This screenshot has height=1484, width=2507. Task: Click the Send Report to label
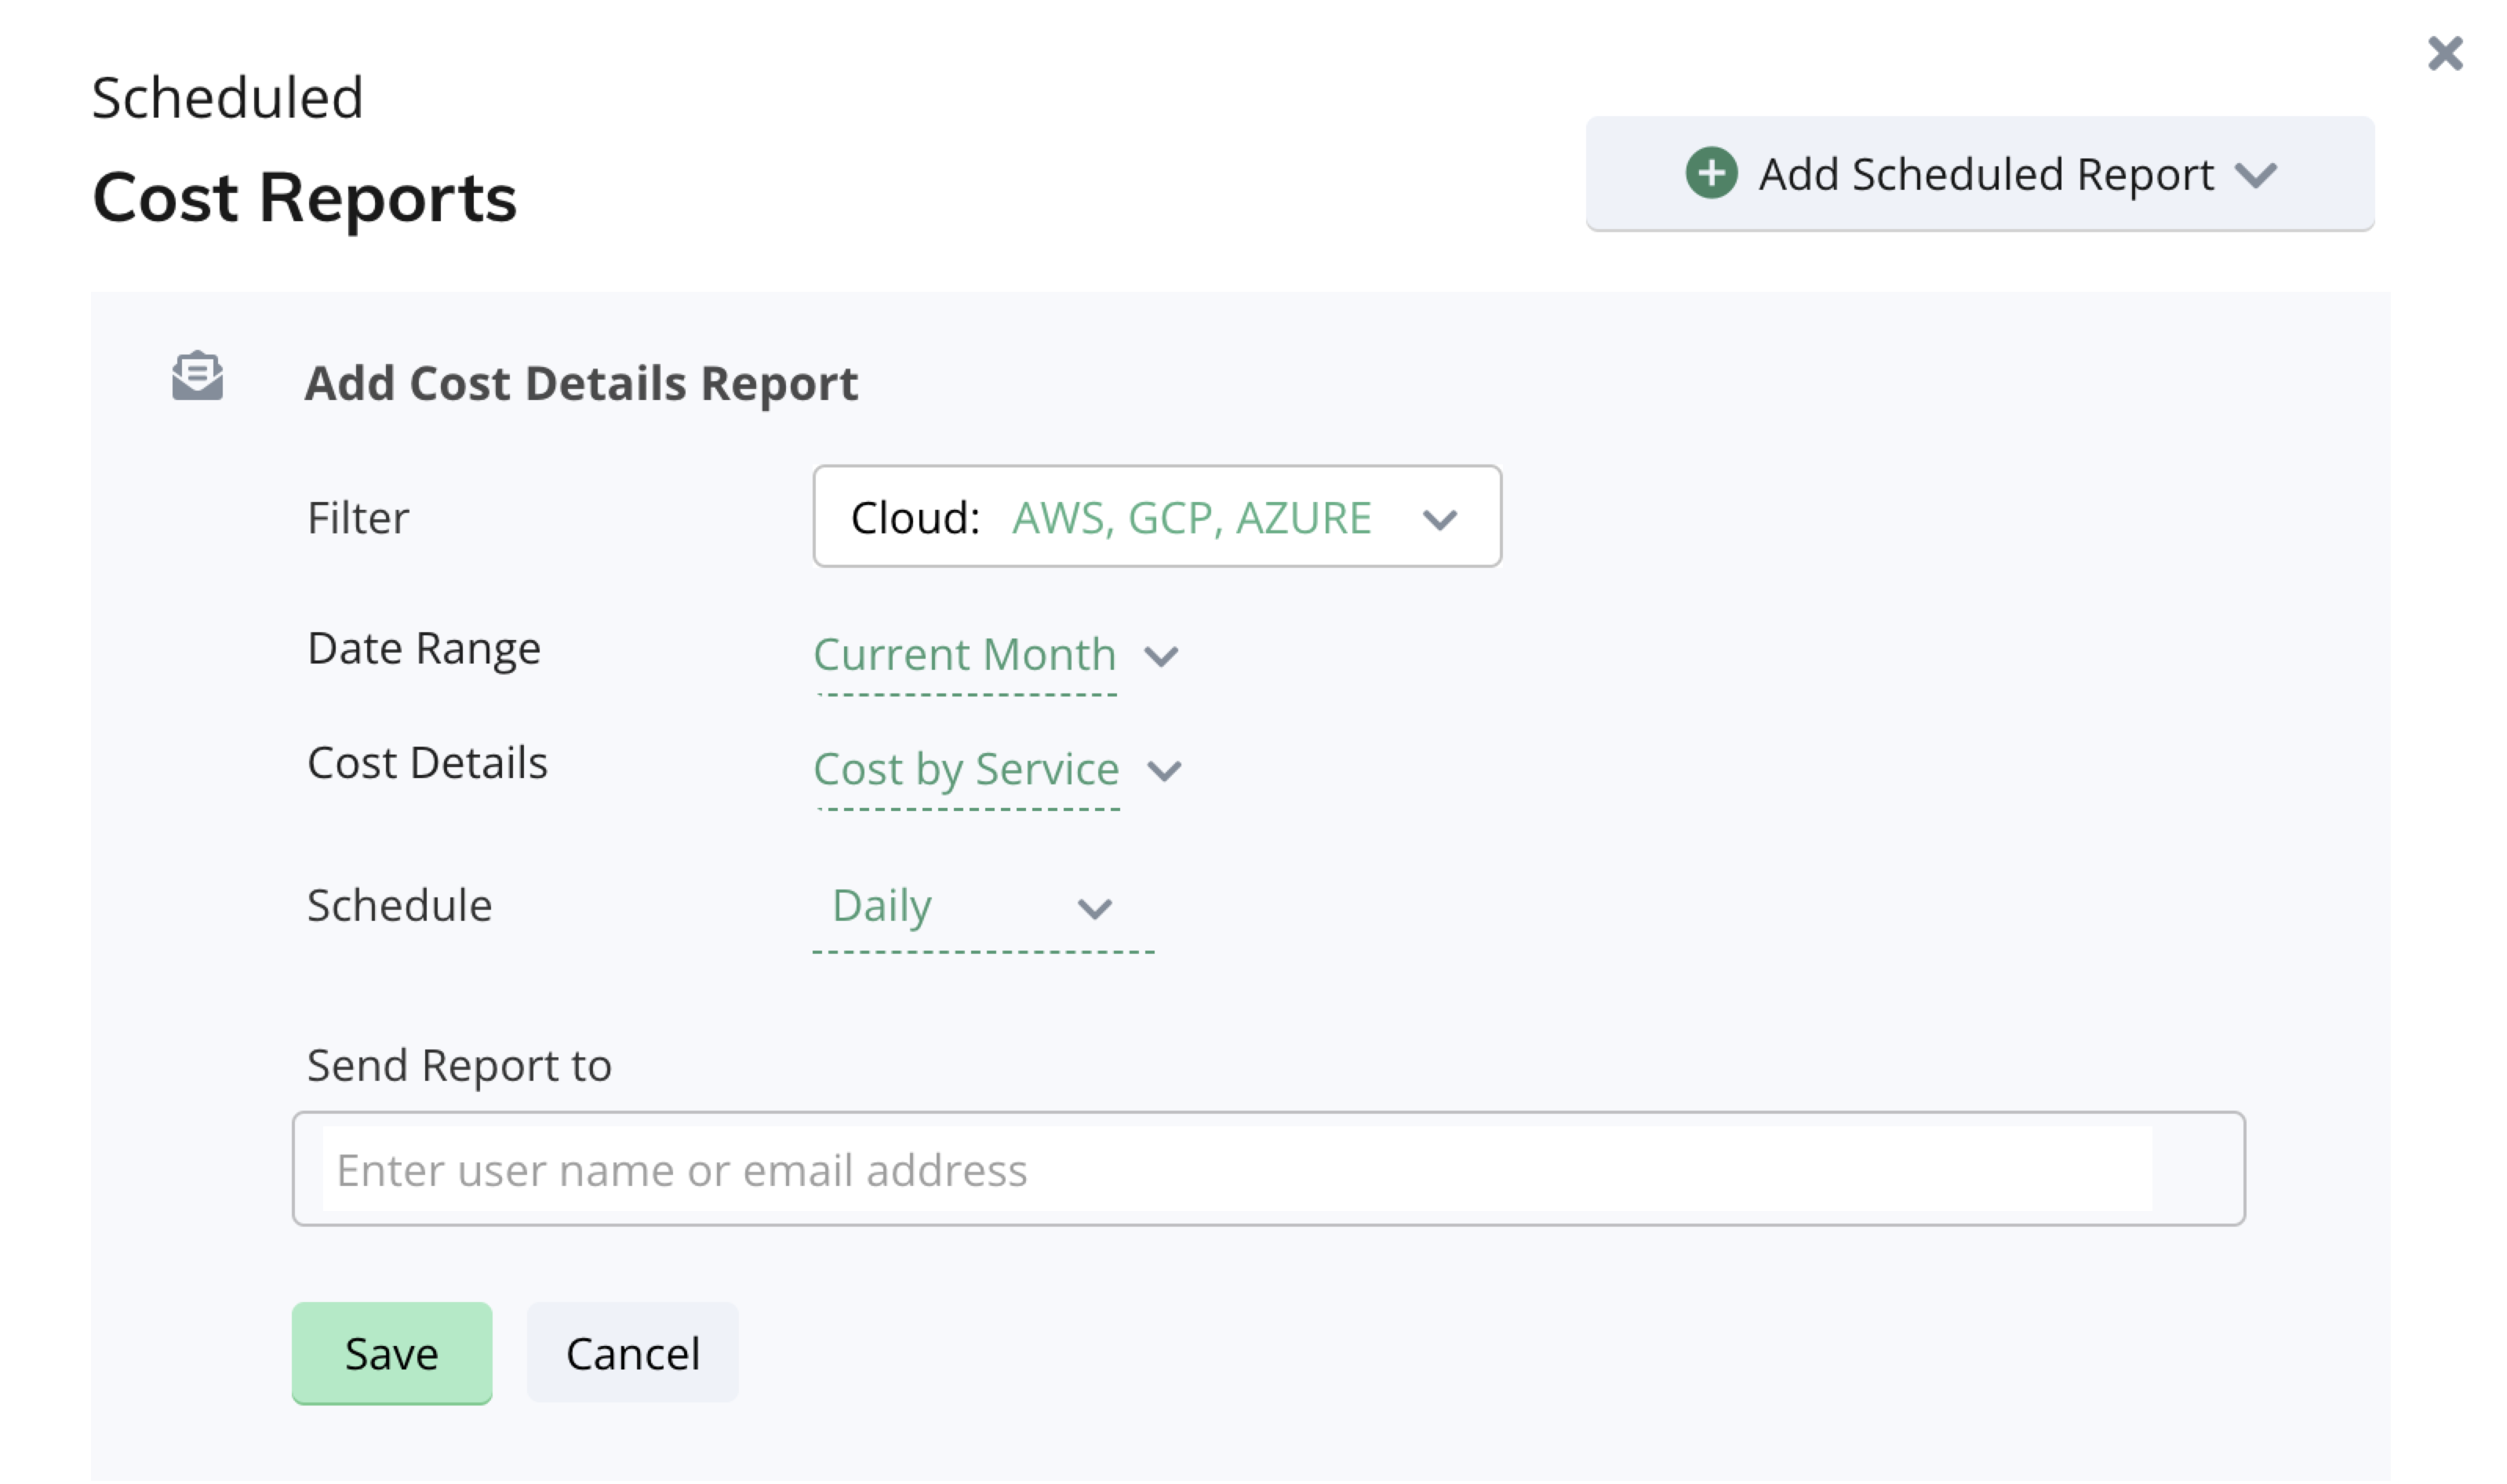click(x=460, y=1067)
